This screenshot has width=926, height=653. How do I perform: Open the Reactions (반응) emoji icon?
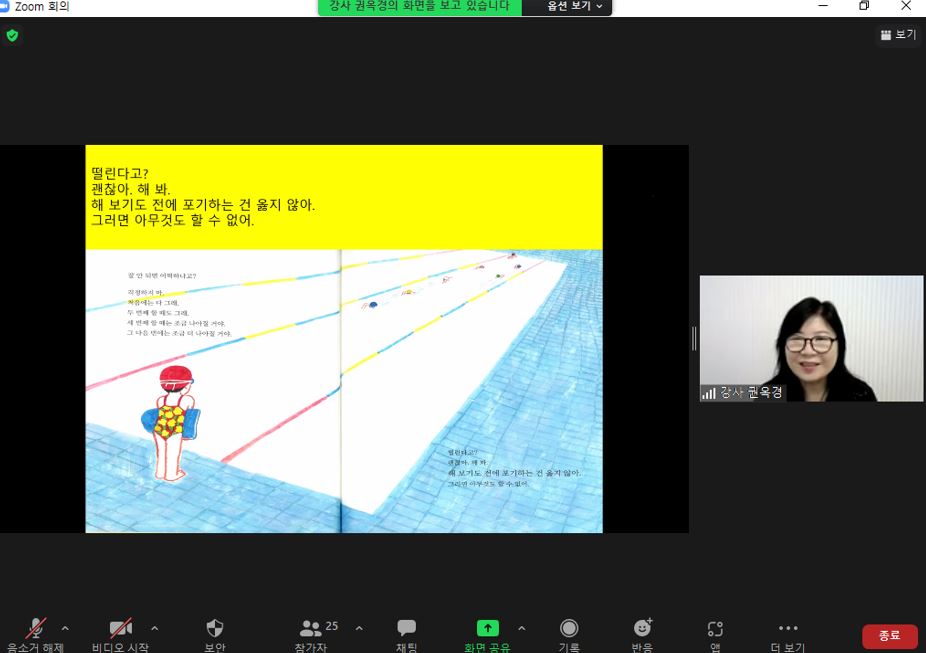(x=642, y=629)
